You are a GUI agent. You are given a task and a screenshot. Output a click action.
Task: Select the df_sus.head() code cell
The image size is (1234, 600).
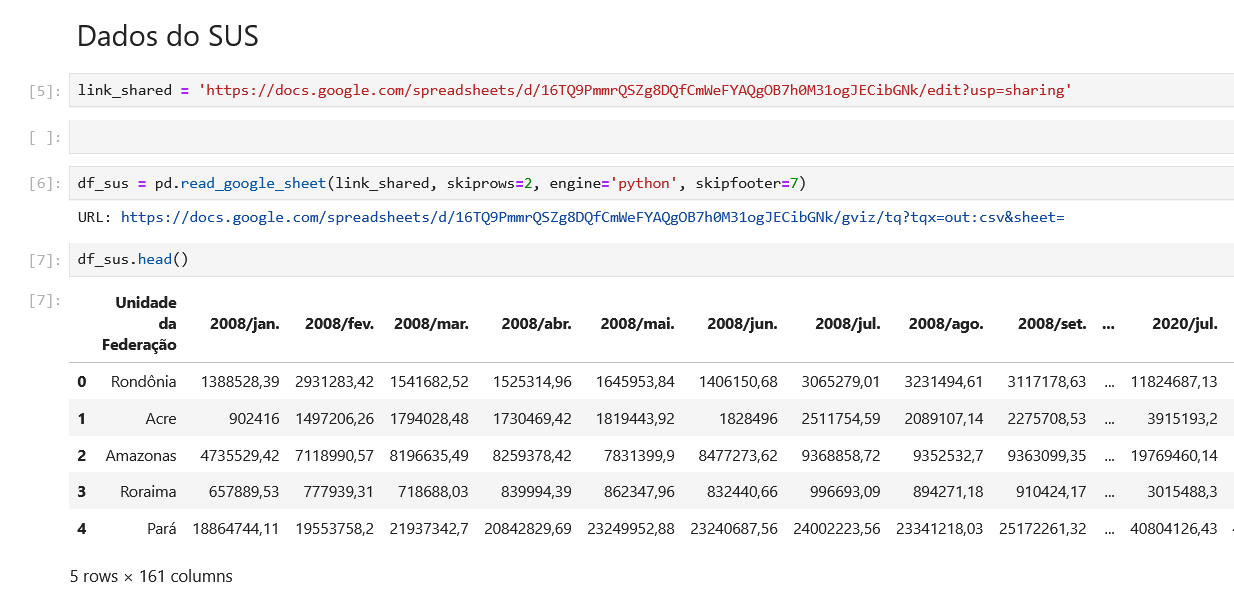coord(651,260)
